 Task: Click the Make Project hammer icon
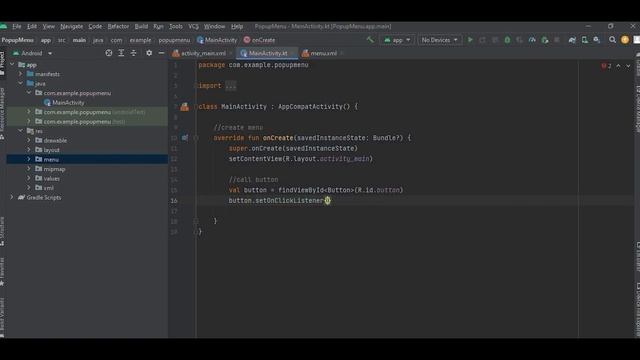370,40
